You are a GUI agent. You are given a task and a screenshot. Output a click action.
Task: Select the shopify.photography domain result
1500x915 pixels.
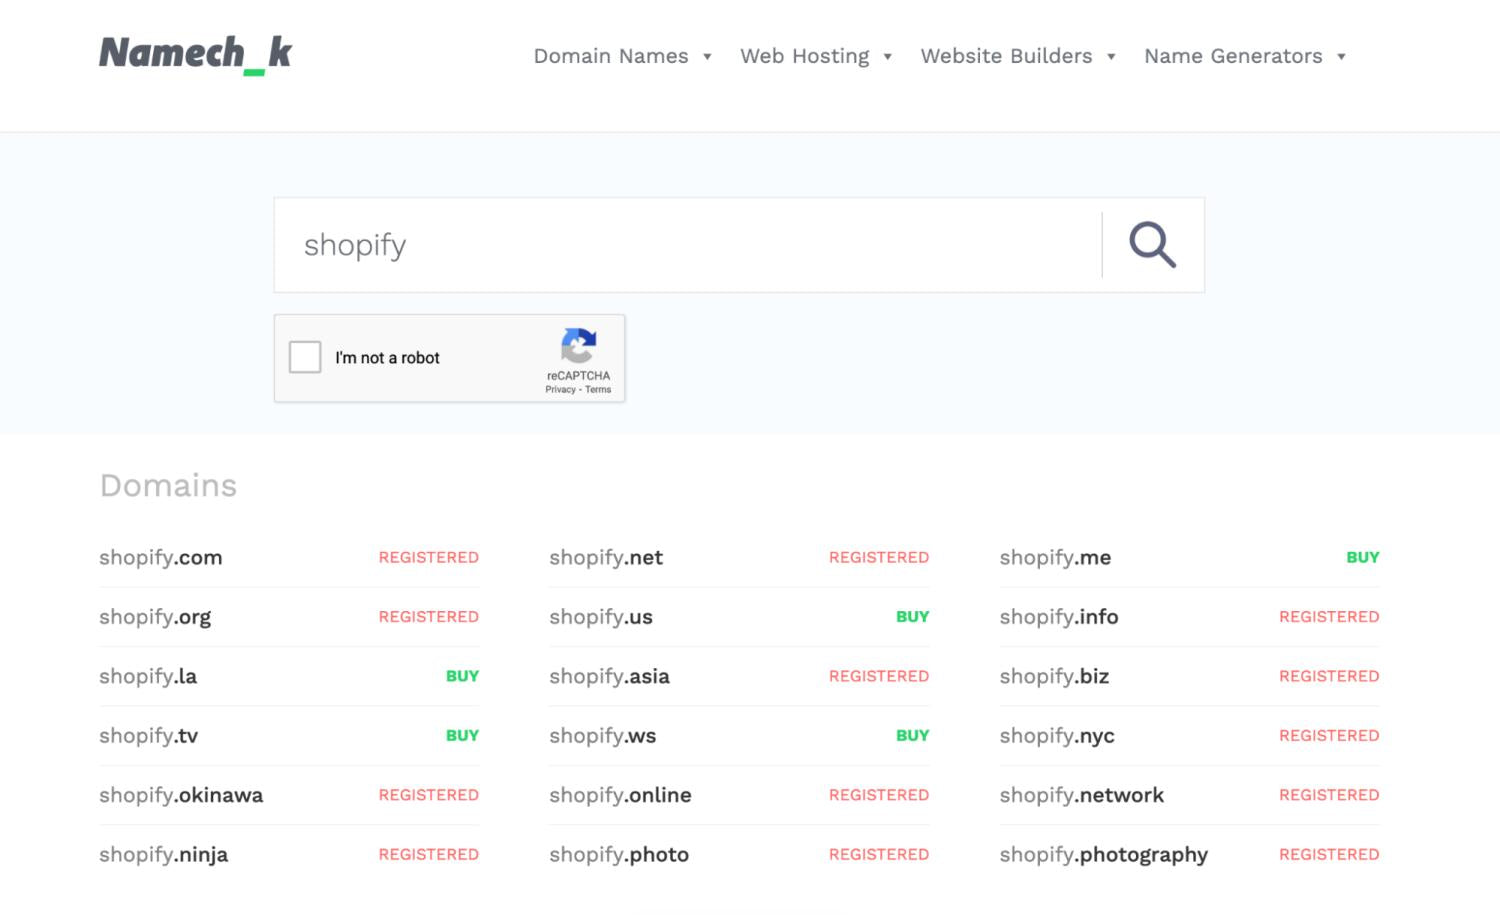[x=1103, y=855]
